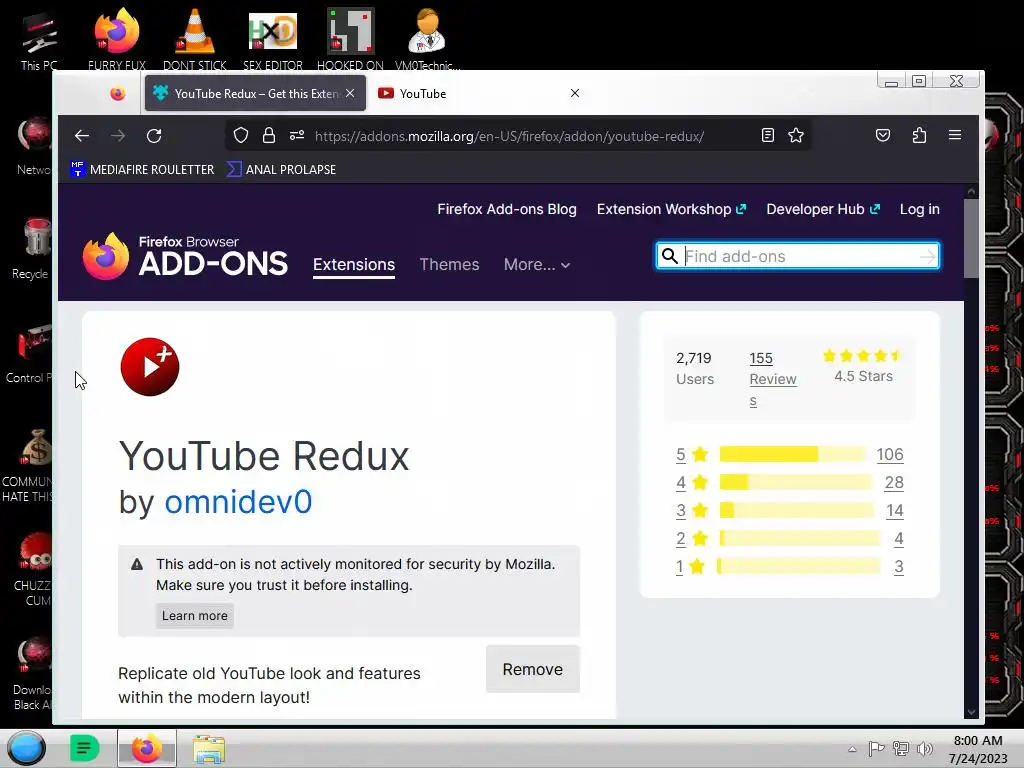Viewport: 1024px width, 768px height.
Task: Click the address bar URL
Action: tap(509, 136)
